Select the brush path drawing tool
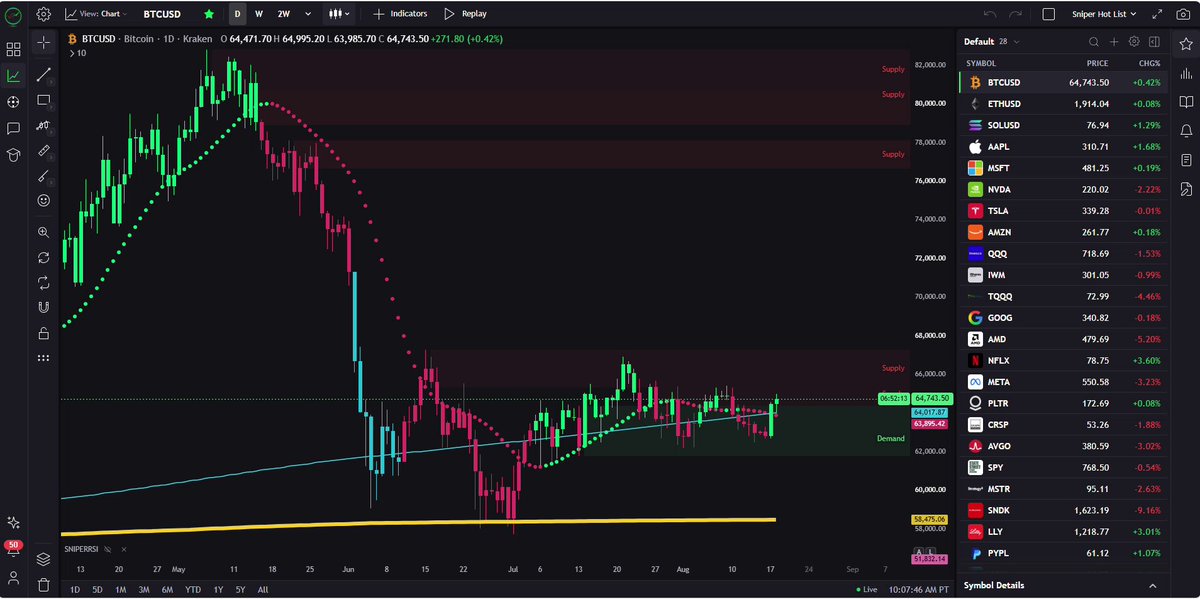Screen dimensions: 1200x599 click(43, 126)
